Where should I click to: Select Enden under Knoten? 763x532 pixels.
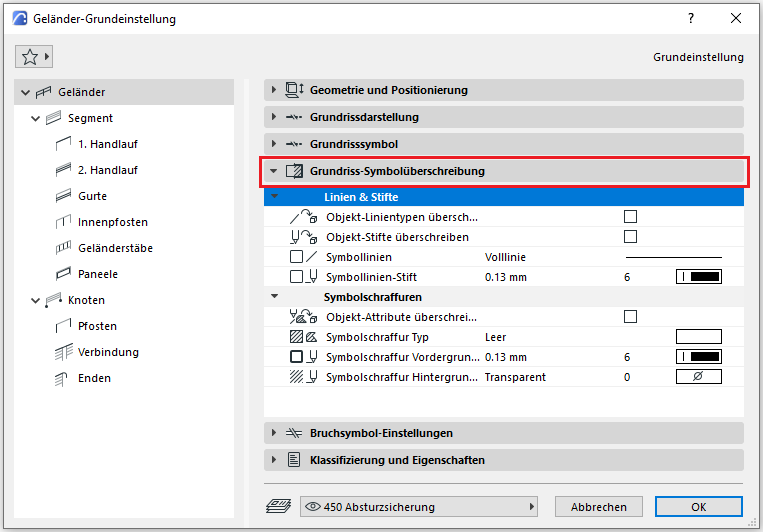point(94,378)
